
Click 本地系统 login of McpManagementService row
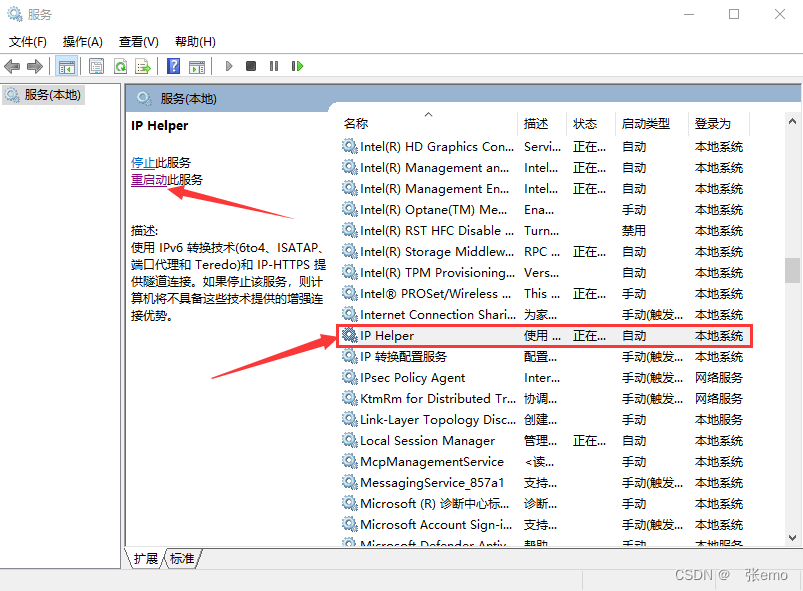tap(719, 461)
